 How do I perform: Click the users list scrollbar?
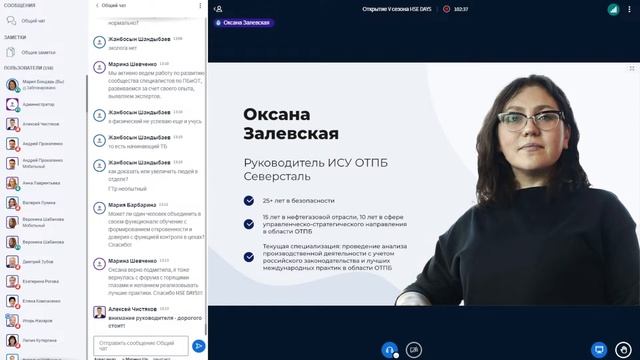(x=87, y=94)
